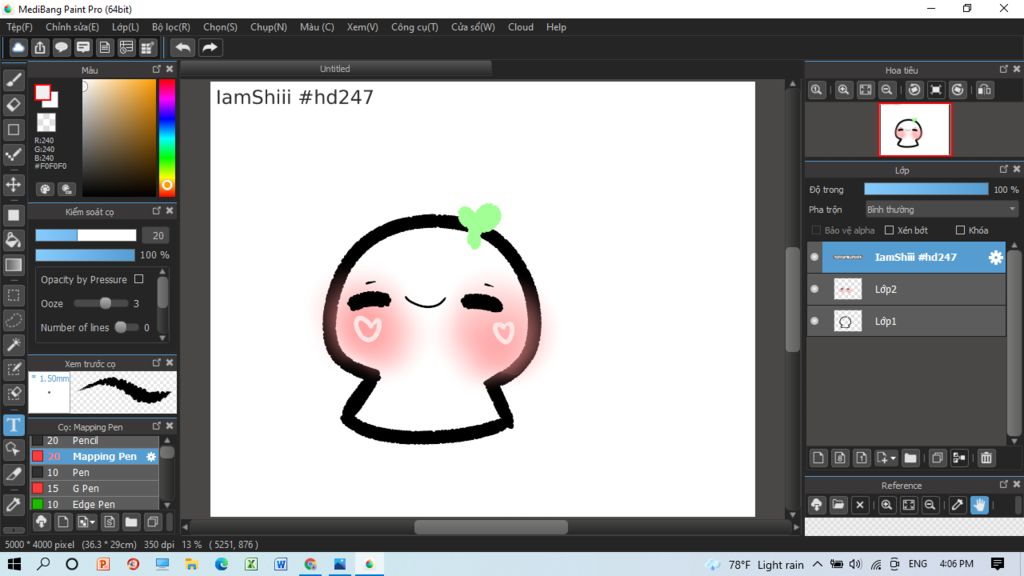Select the Eraser tool
This screenshot has width=1024, height=576.
pos(14,104)
